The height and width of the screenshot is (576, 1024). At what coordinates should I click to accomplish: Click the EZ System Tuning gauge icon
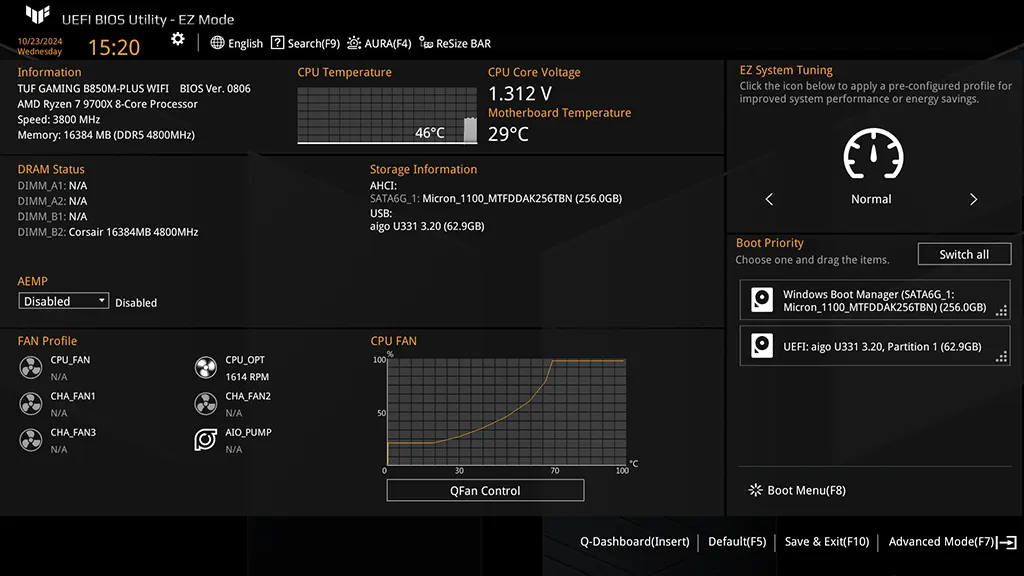[873, 155]
